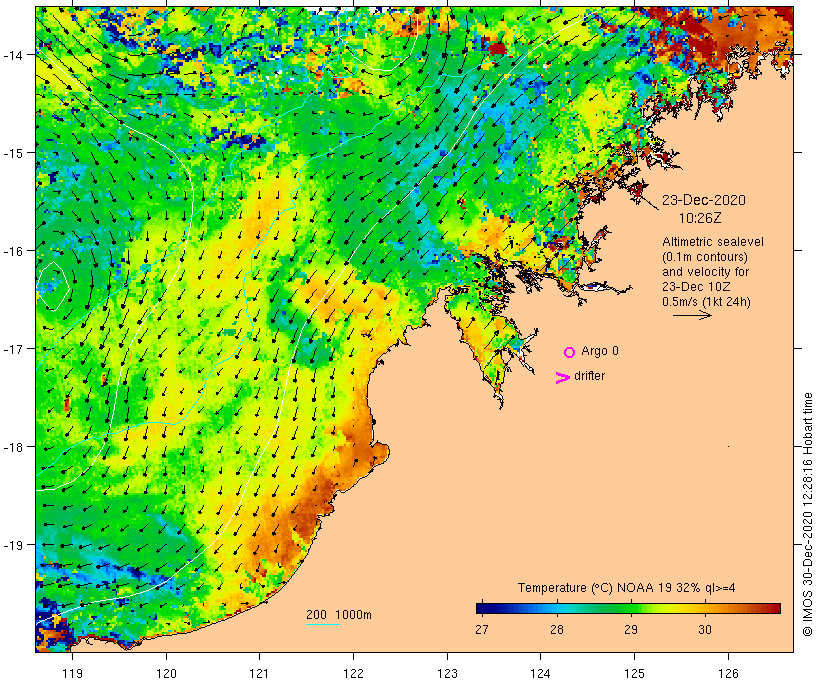Click the '124' longitude axis label
The image size is (820, 680).
click(x=541, y=673)
